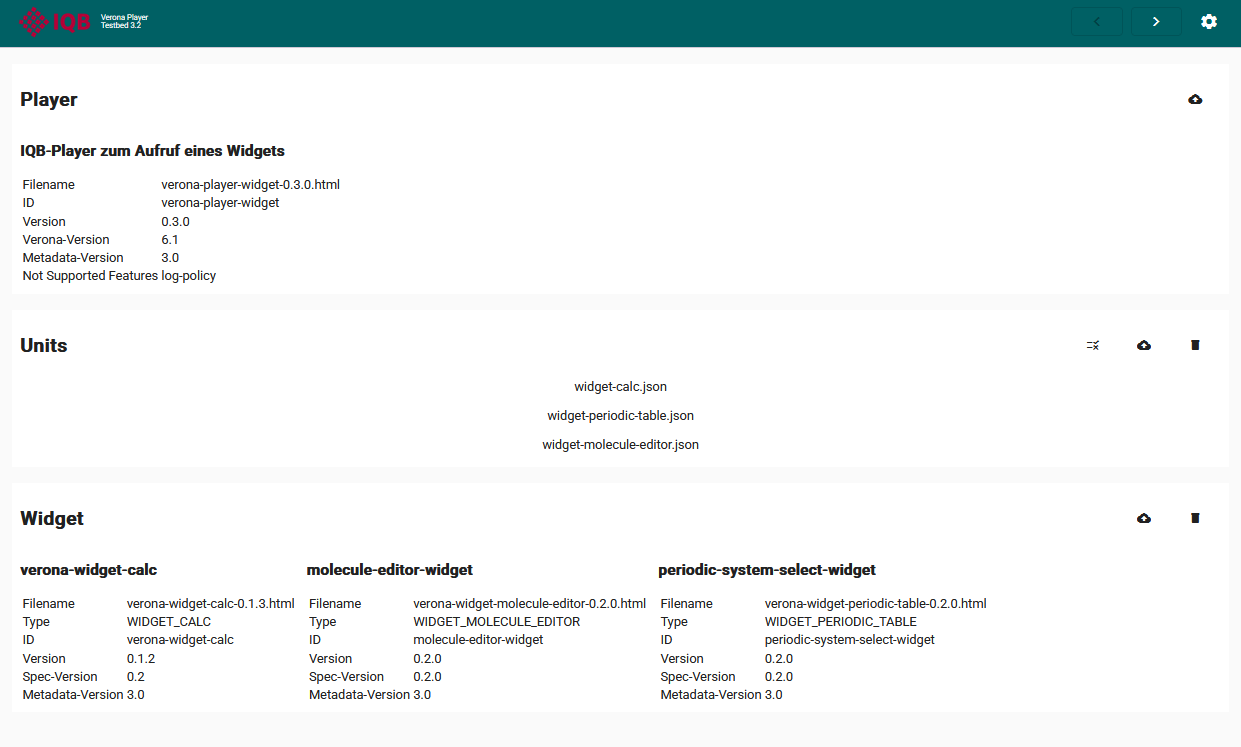Upload a widget file in Widget section

(x=1144, y=518)
